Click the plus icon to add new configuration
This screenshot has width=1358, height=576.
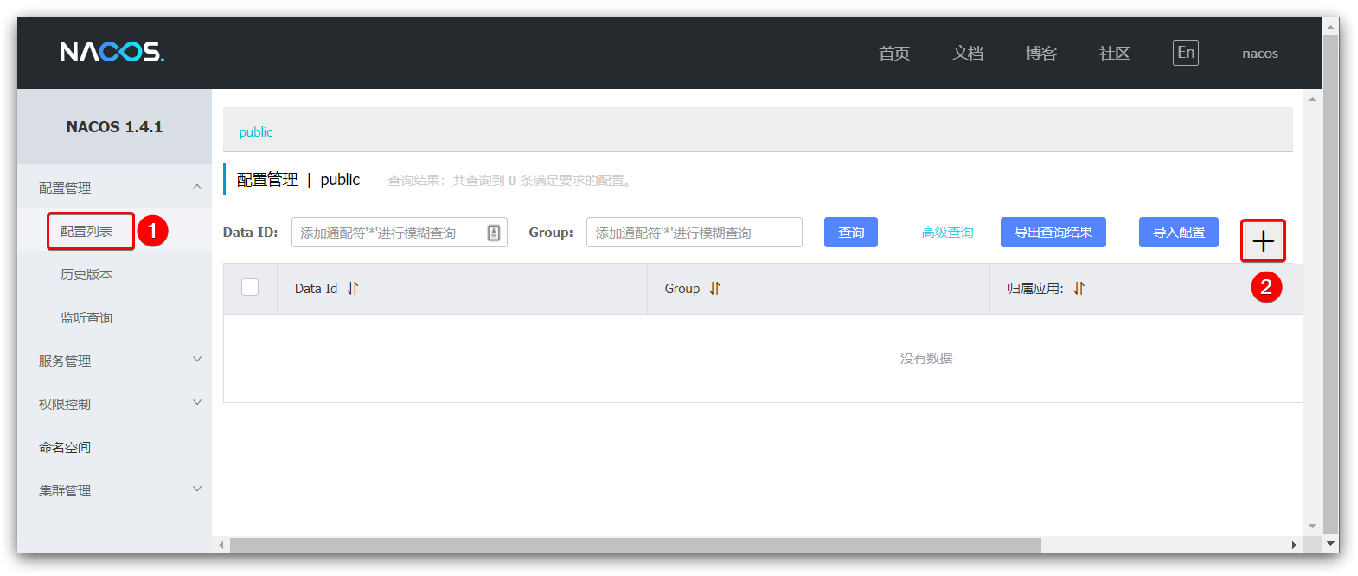click(1262, 240)
